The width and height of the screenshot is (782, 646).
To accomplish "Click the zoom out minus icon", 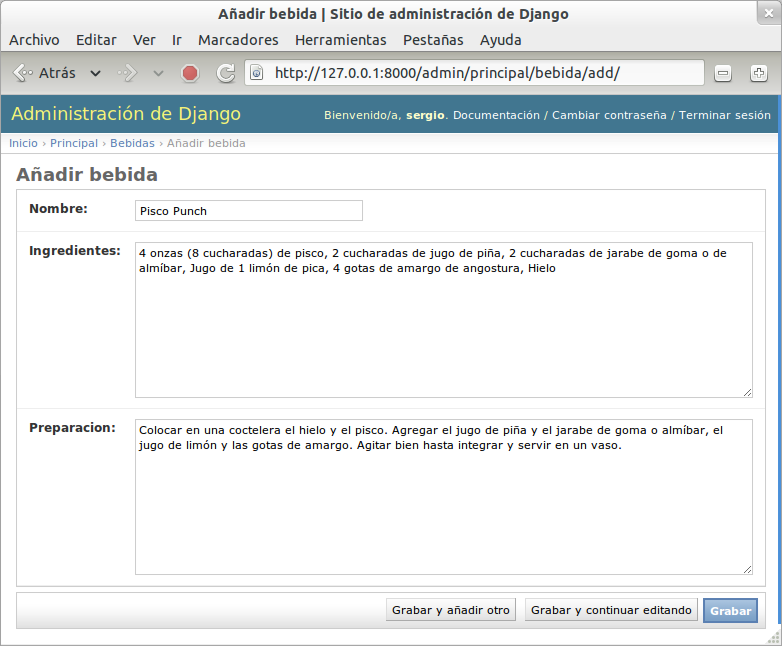I will (x=723, y=73).
